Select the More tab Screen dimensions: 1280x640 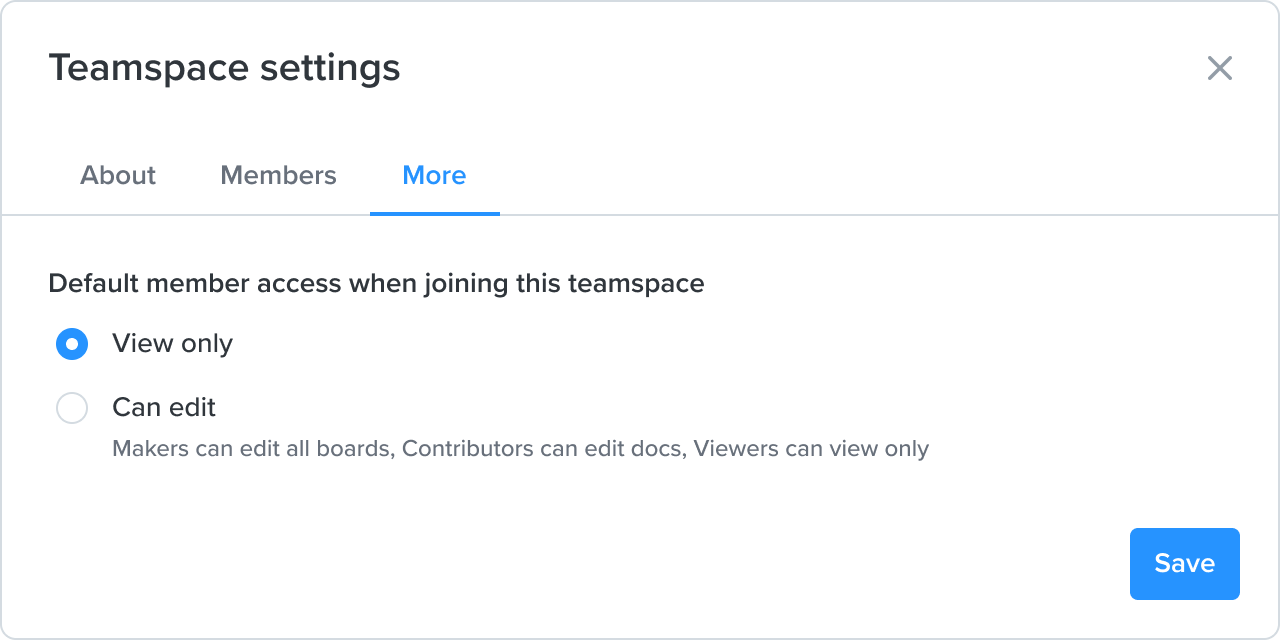(x=434, y=175)
